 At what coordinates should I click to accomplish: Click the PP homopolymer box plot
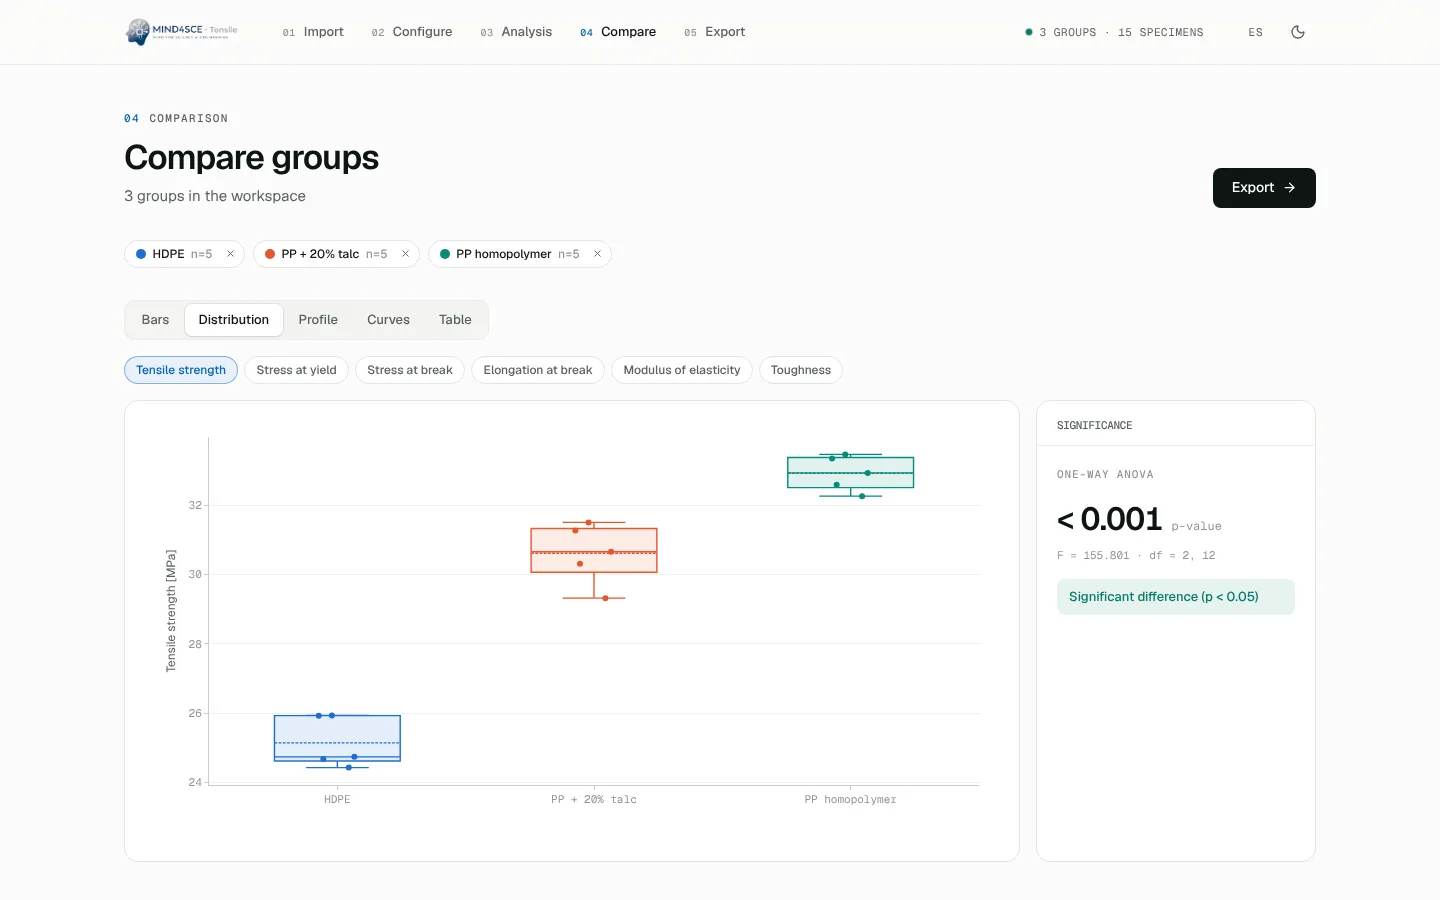coord(851,473)
